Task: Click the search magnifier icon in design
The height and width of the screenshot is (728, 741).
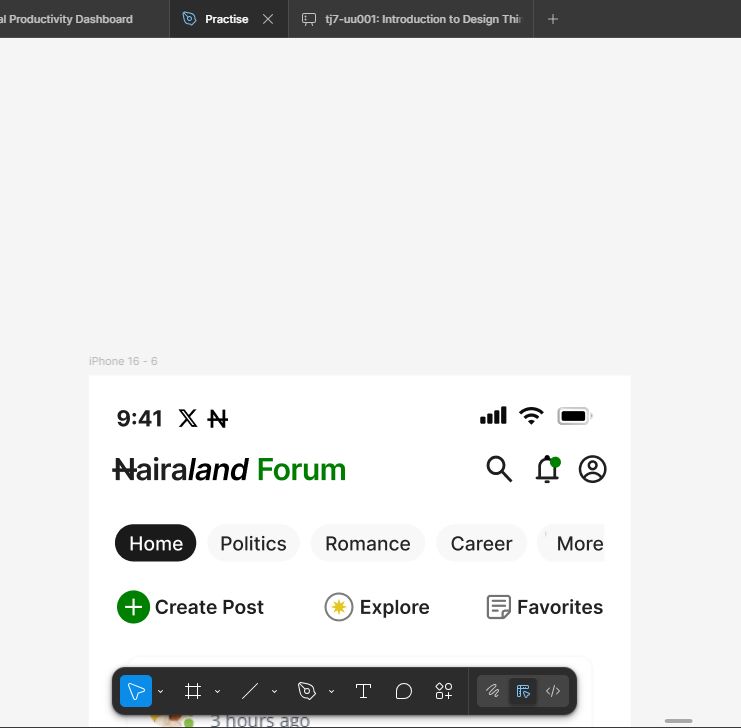Action: [499, 469]
